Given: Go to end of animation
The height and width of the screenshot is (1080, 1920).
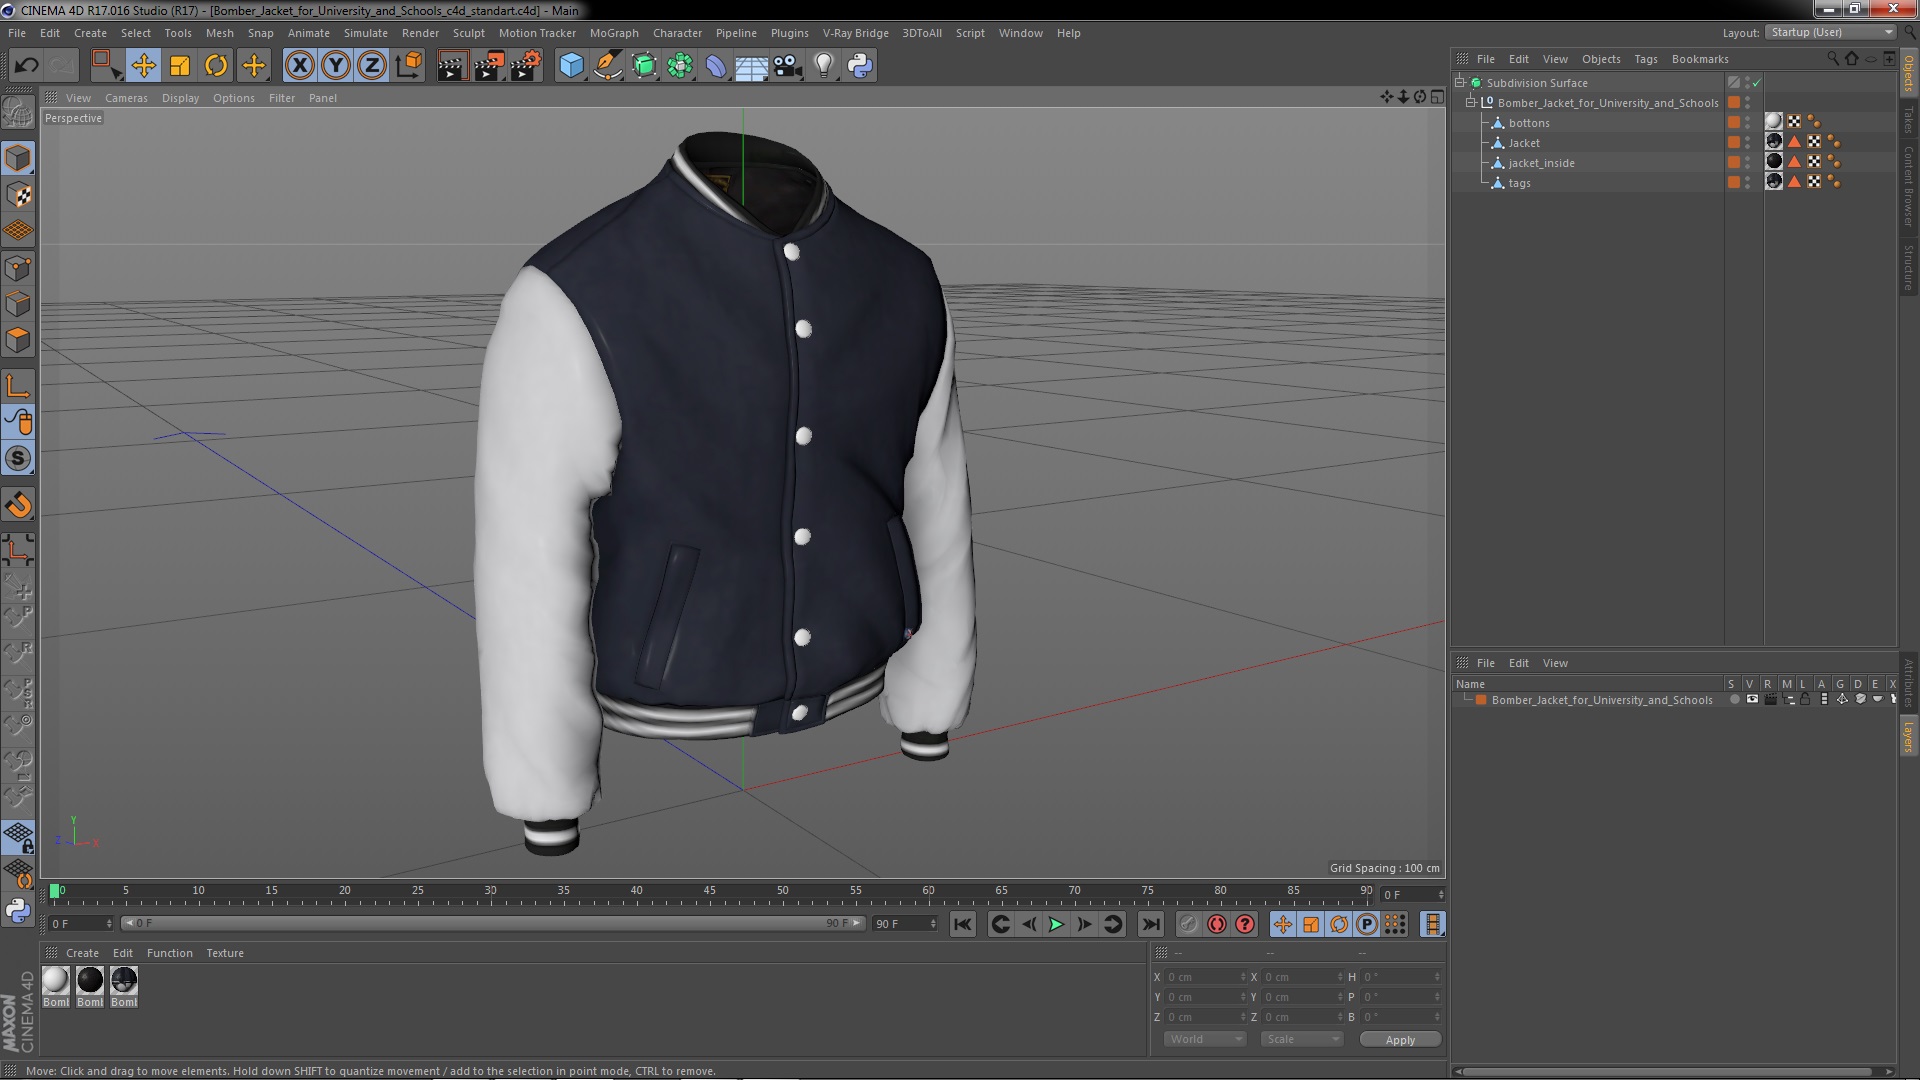Looking at the screenshot, I should pos(1151,925).
